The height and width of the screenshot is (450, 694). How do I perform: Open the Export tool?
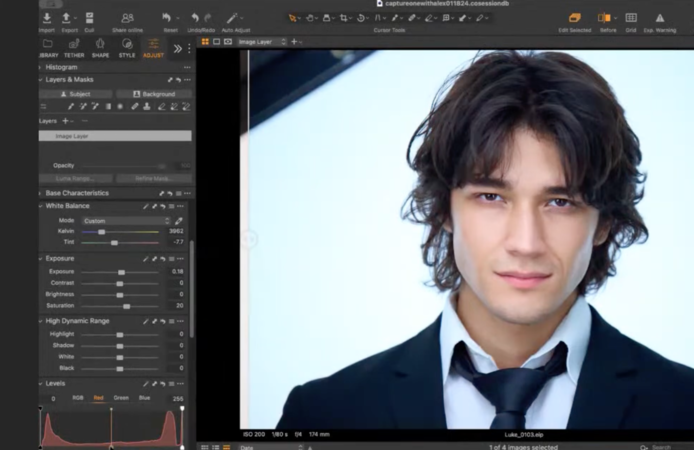[66, 18]
